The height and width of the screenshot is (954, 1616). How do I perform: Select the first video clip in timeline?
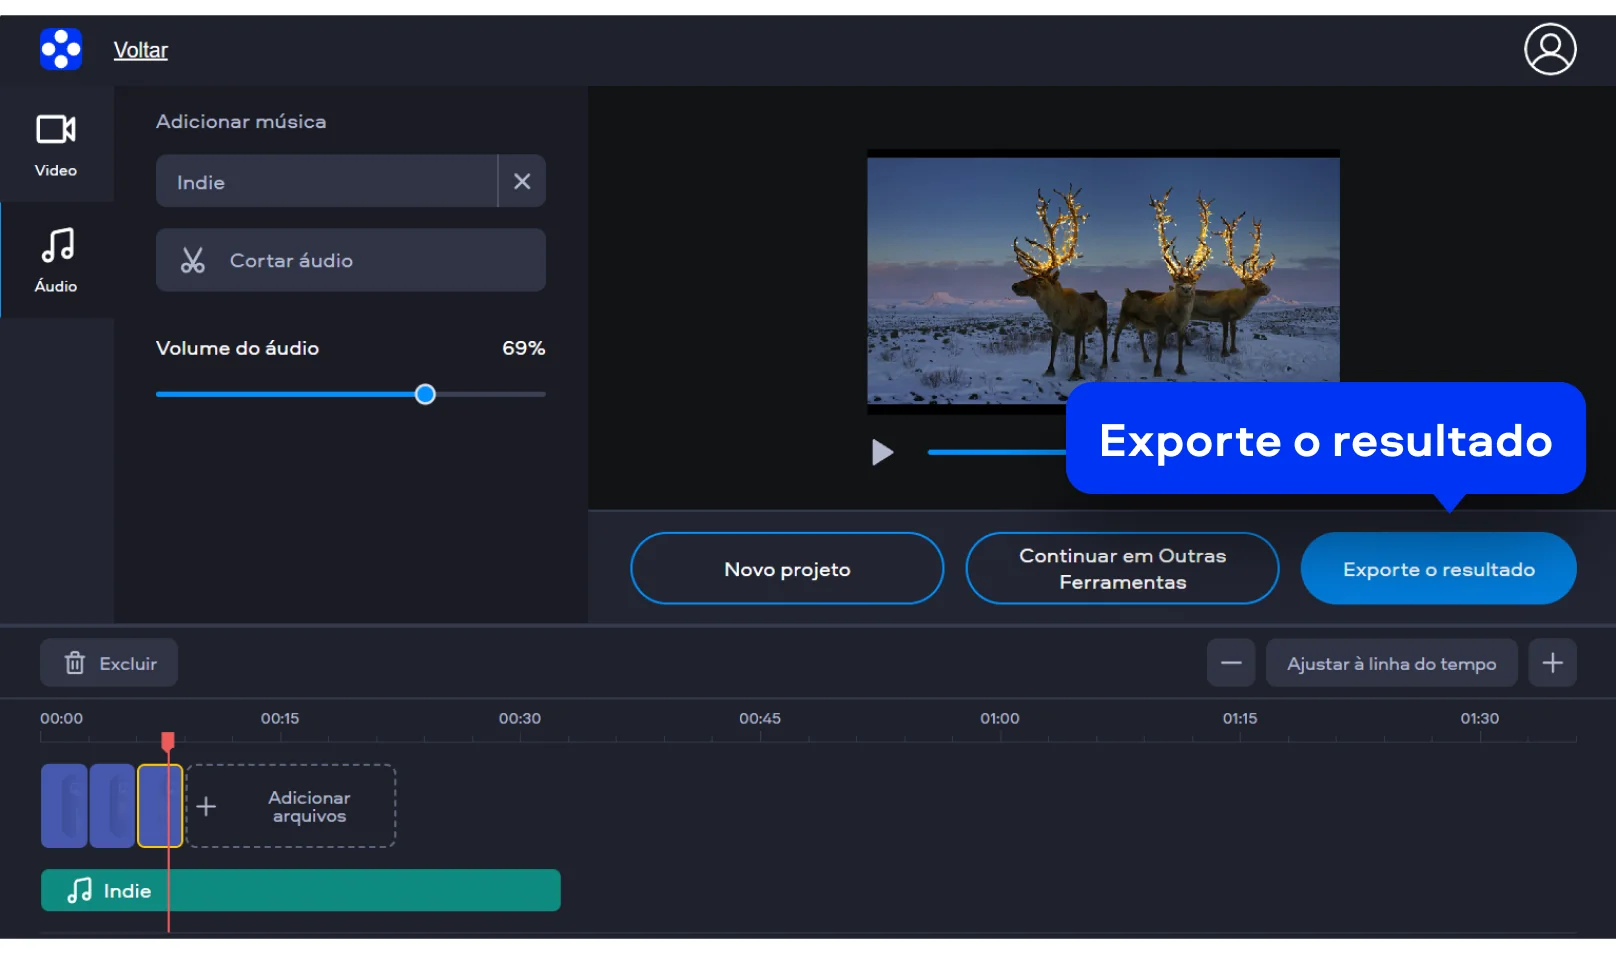pyautogui.click(x=63, y=806)
